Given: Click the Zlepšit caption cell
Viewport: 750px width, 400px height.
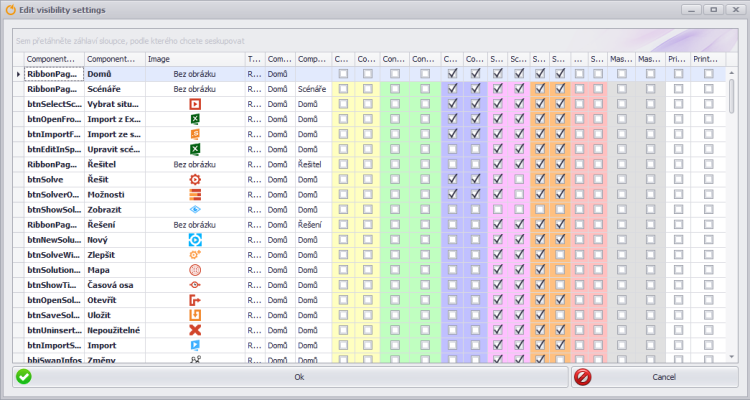Looking at the screenshot, I should pos(115,255).
